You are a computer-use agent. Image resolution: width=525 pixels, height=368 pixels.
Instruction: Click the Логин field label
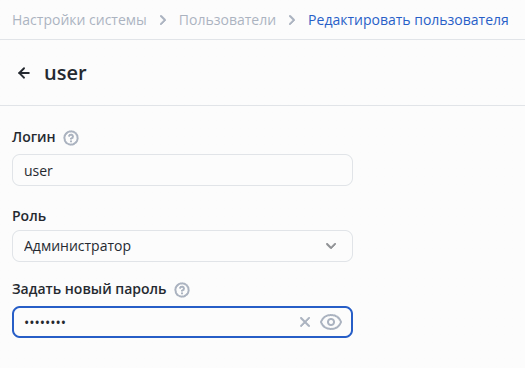(x=33, y=137)
